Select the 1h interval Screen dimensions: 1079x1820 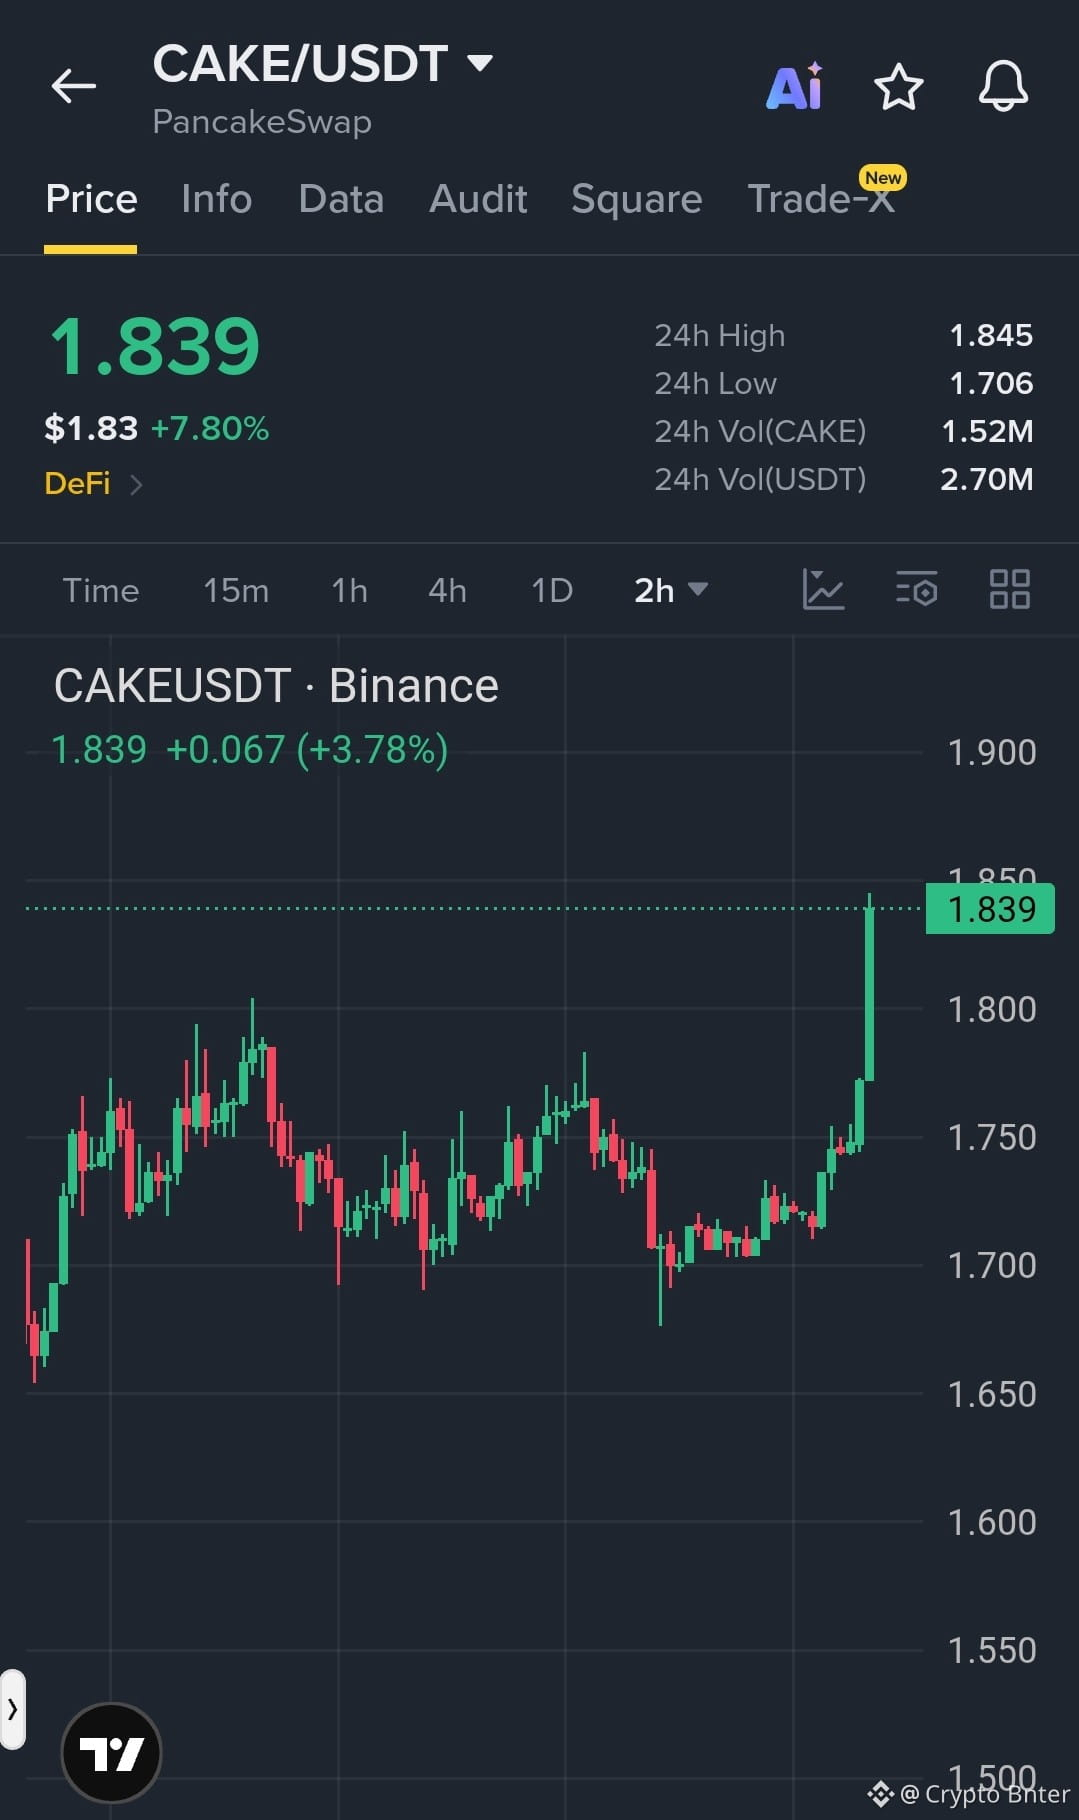click(350, 590)
